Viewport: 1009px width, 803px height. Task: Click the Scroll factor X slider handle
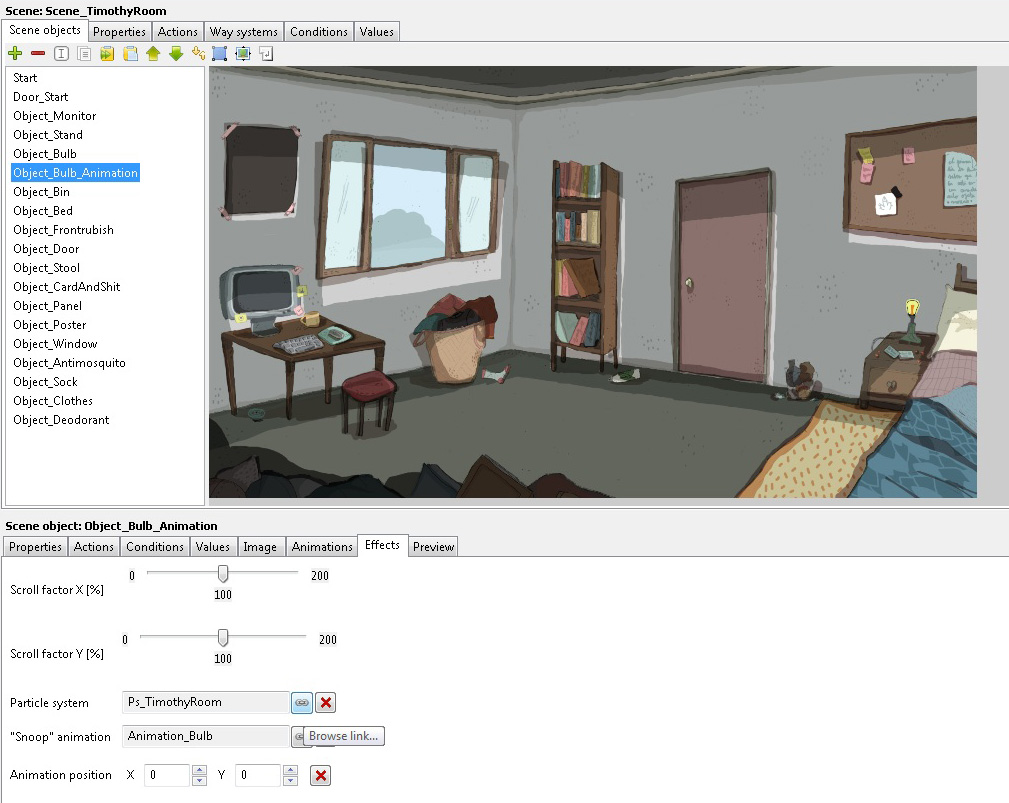[223, 573]
